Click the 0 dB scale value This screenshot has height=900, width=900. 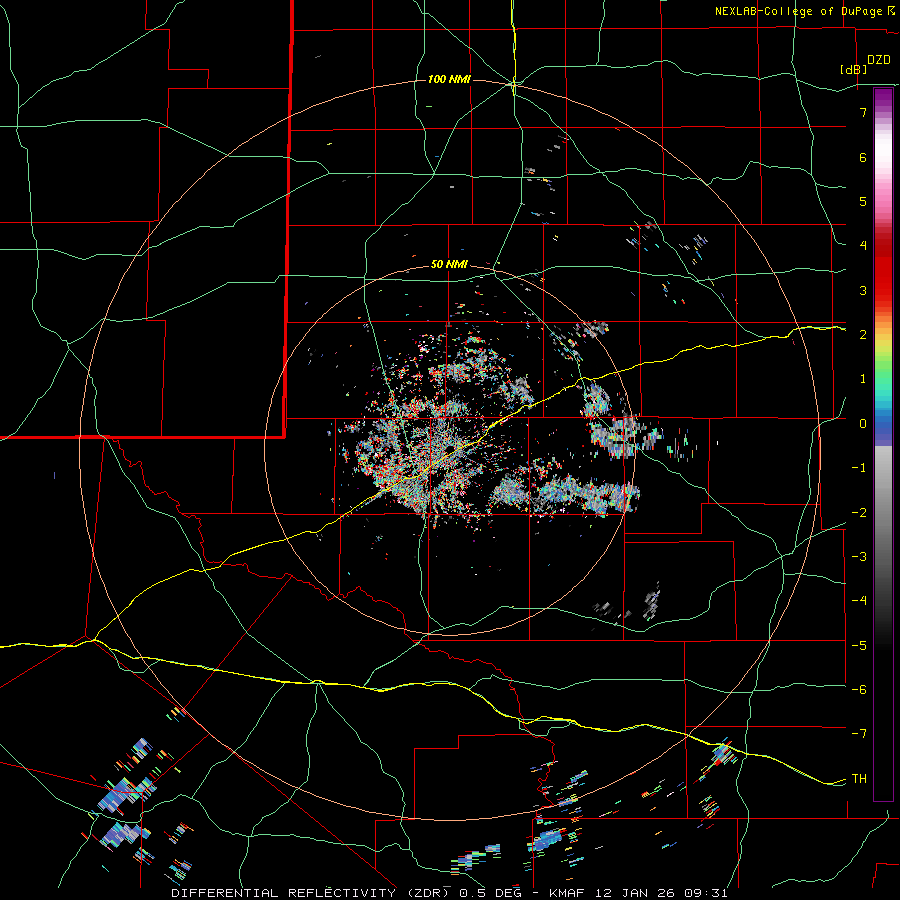863,424
